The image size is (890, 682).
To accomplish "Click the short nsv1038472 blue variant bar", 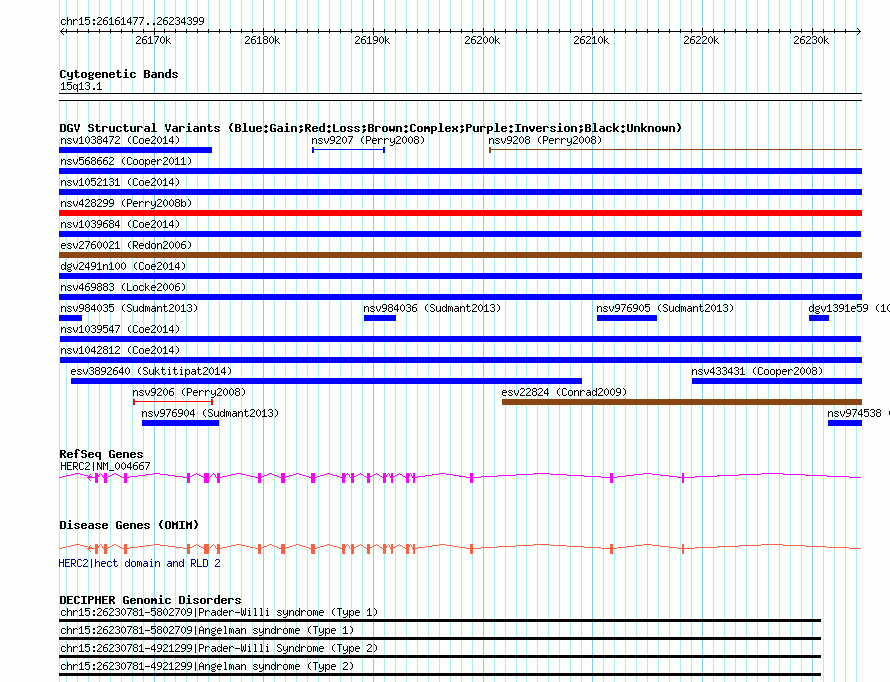I will pos(135,150).
